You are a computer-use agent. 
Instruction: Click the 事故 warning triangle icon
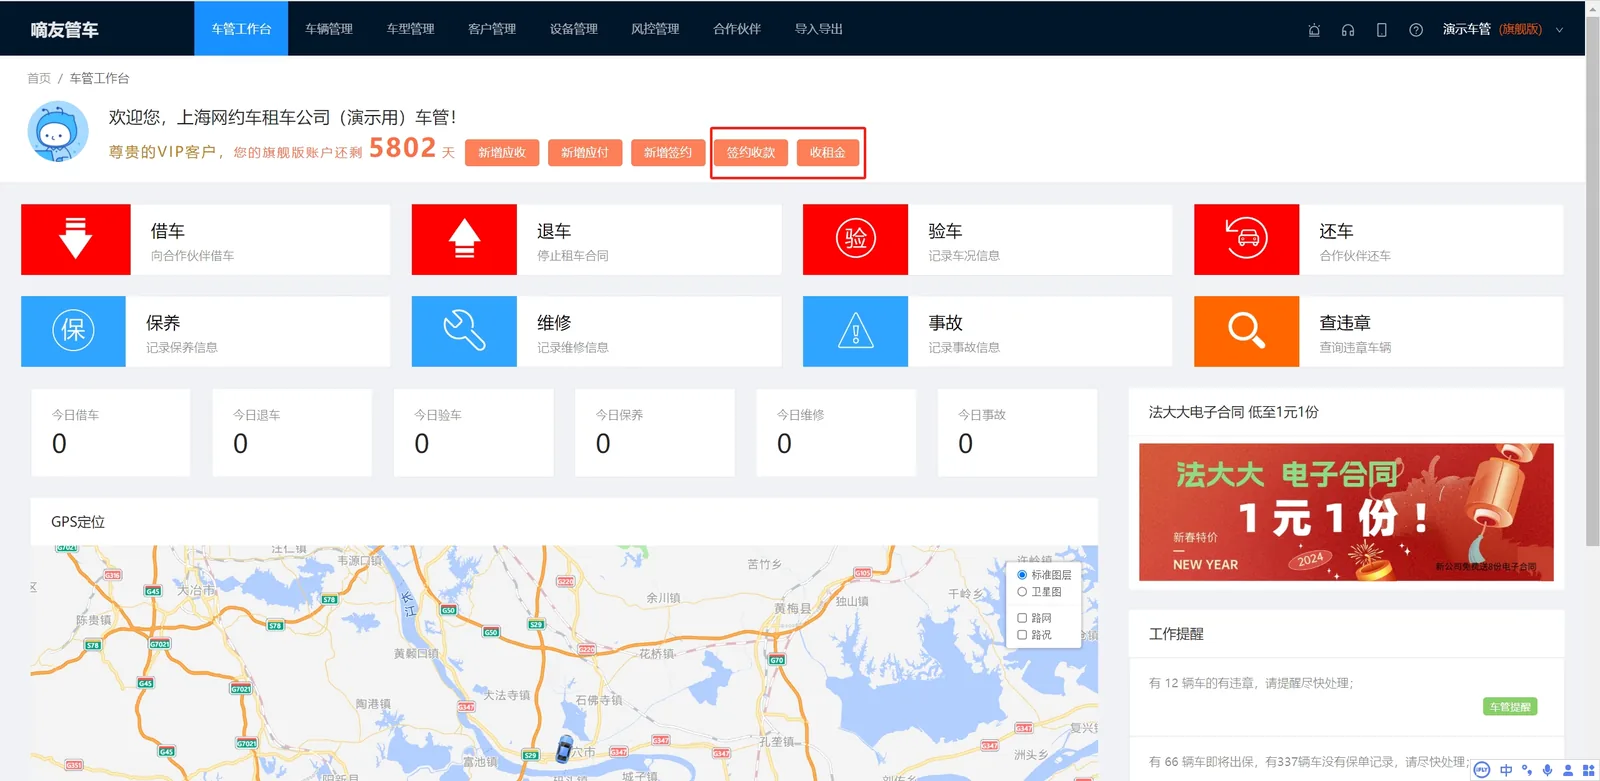(856, 331)
